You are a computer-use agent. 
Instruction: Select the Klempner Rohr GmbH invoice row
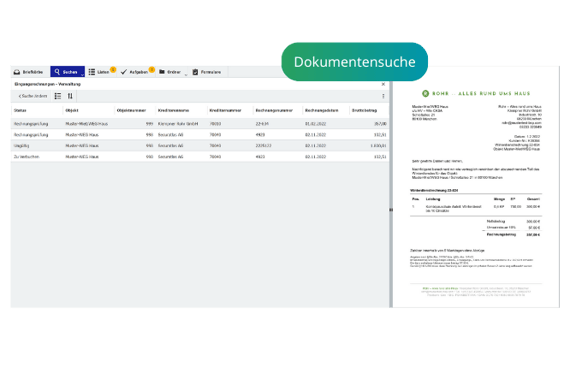[200, 124]
